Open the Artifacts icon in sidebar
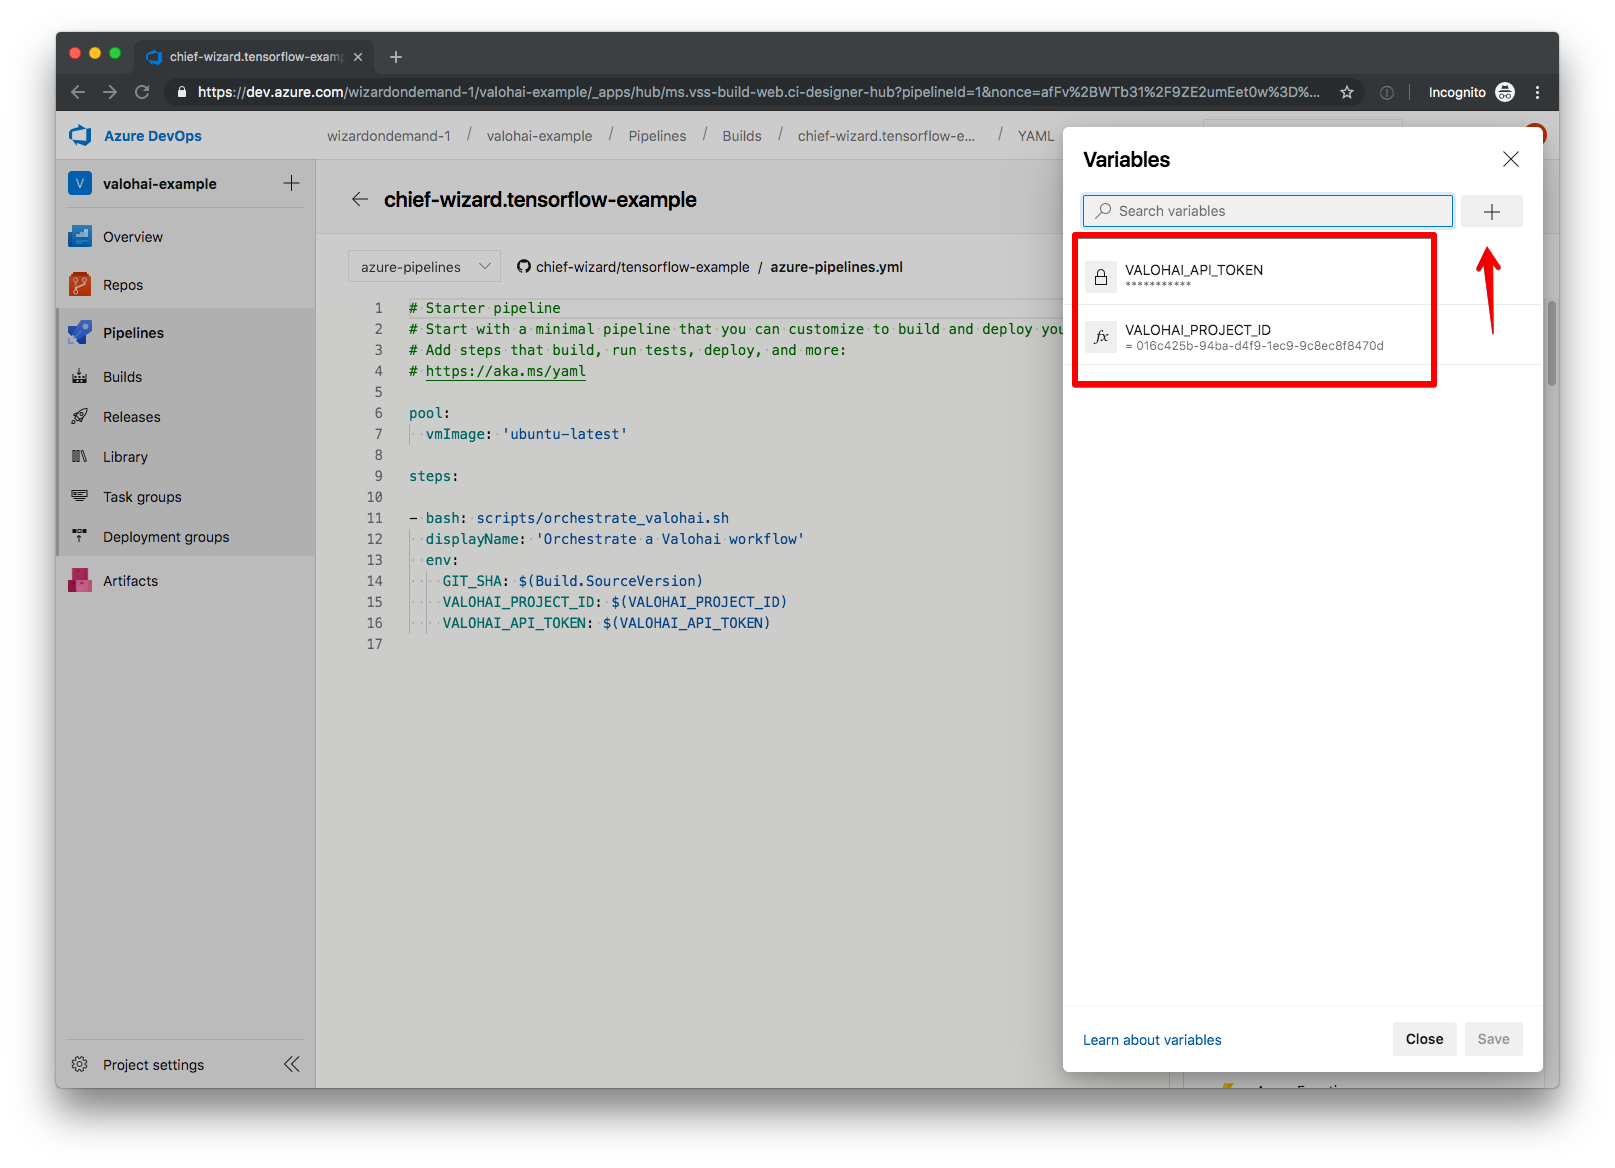Screen dimensions: 1615x1168 click(x=80, y=581)
